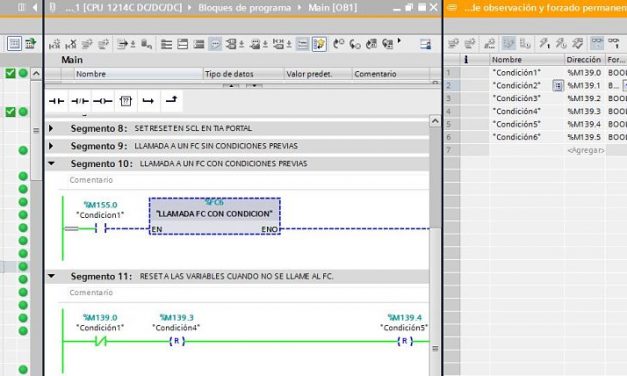627x376 pixels.
Task: Select the %M139.0 Condición1 negated contact
Action: (x=100, y=341)
